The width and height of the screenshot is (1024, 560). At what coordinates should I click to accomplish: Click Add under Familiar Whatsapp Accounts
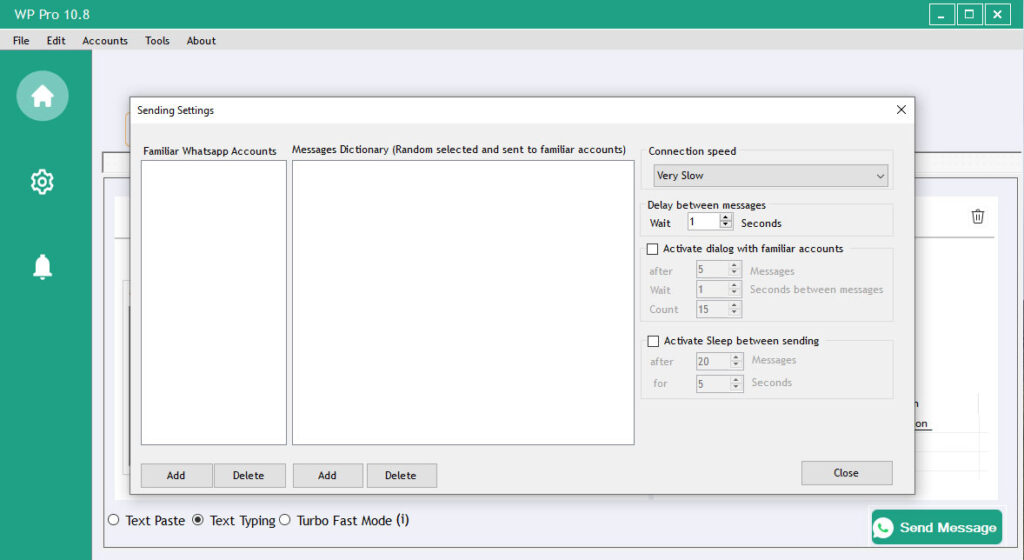tap(176, 475)
